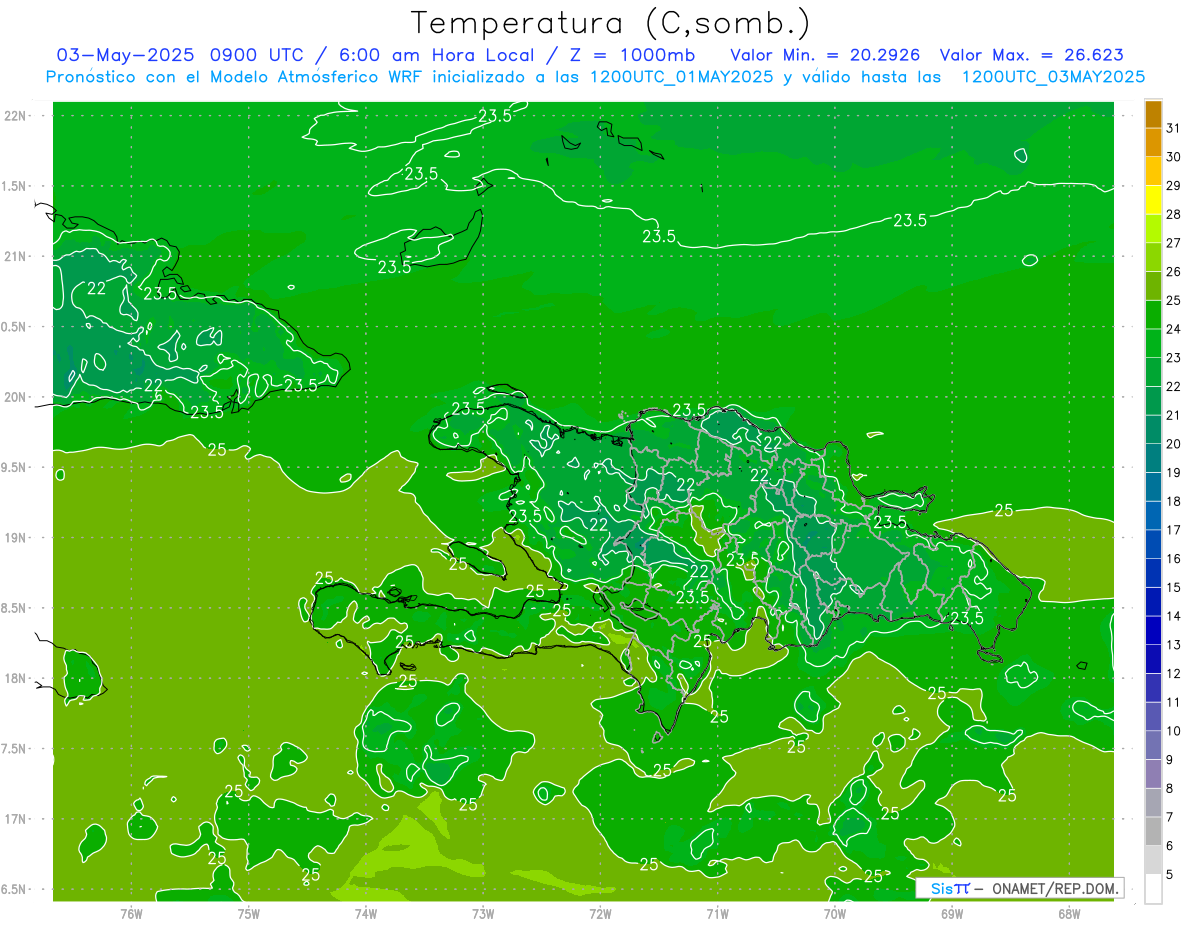This screenshot has height=927, width=1200.
Task: Click the light gray swatch between 5 and 6
Action: pyautogui.click(x=1153, y=860)
